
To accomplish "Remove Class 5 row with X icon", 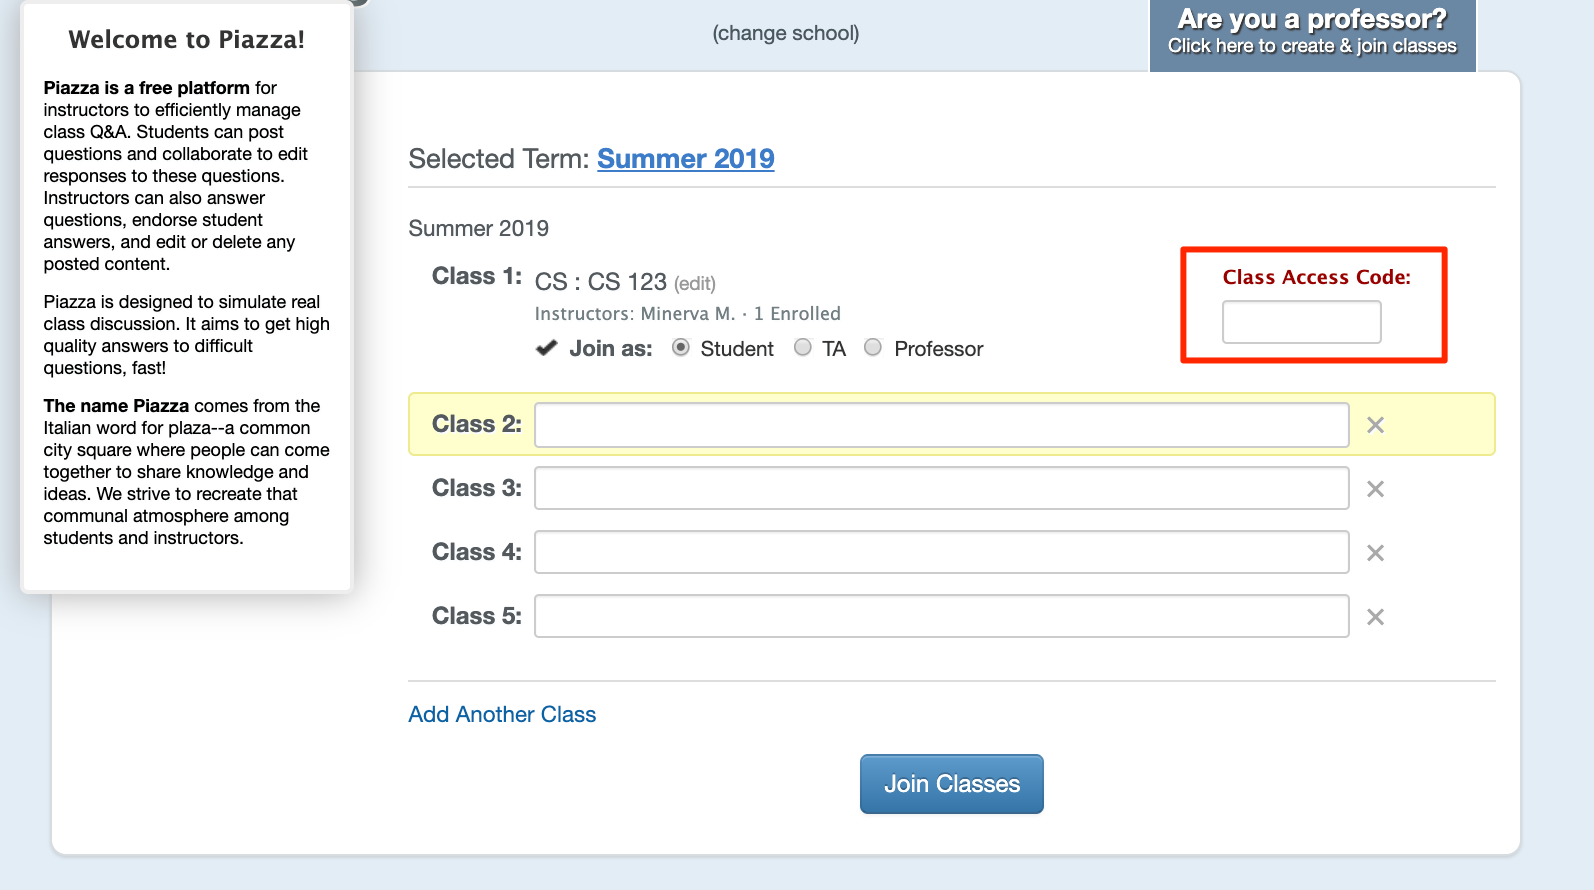I will tap(1375, 617).
